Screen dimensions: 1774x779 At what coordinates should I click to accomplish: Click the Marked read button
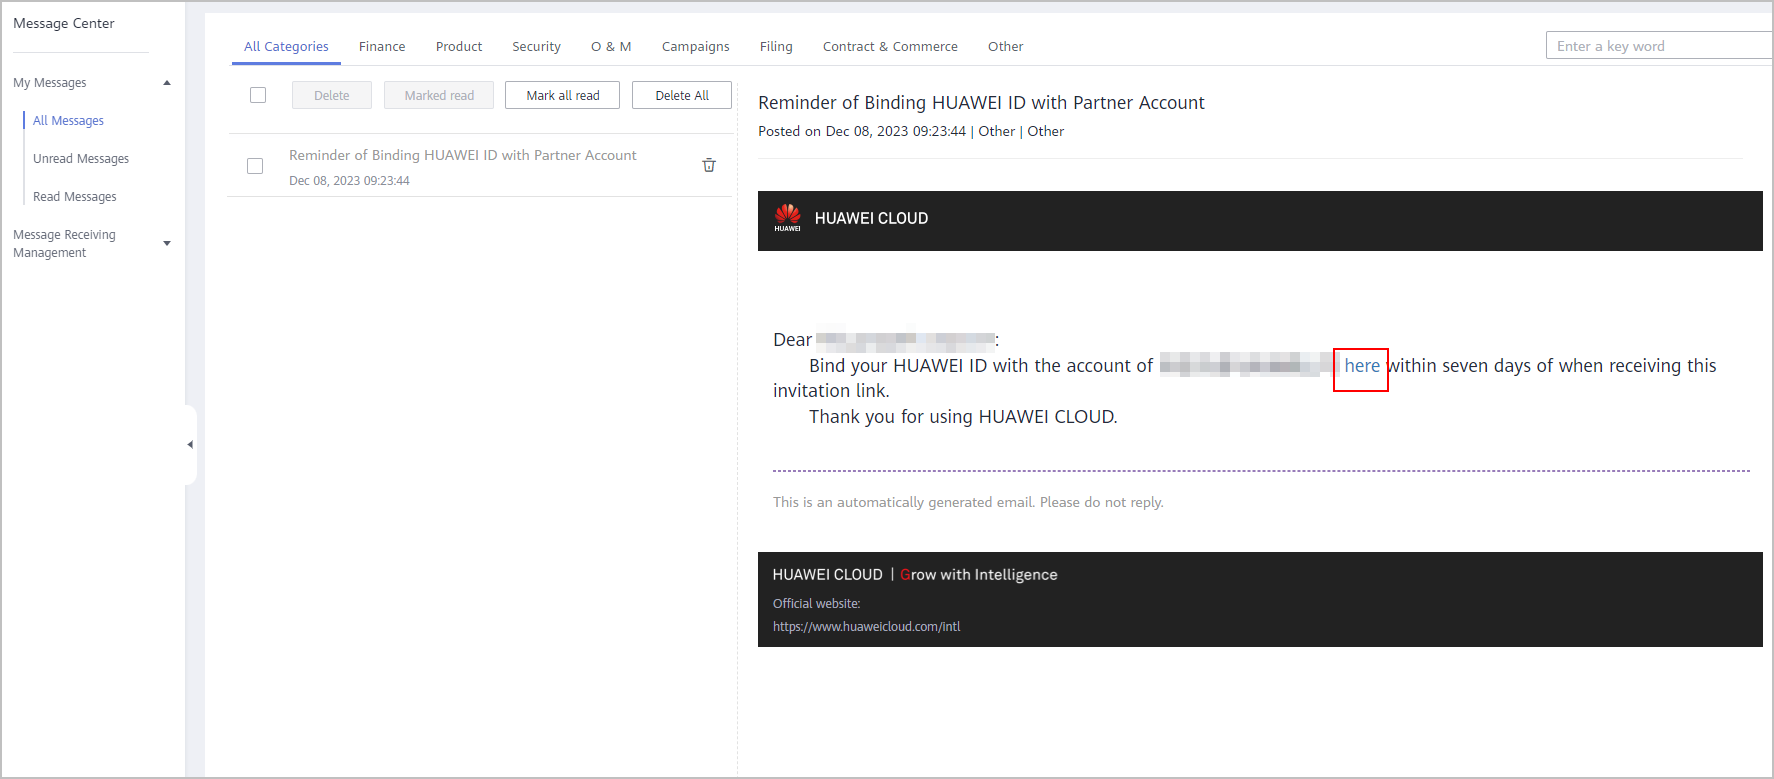(x=439, y=95)
